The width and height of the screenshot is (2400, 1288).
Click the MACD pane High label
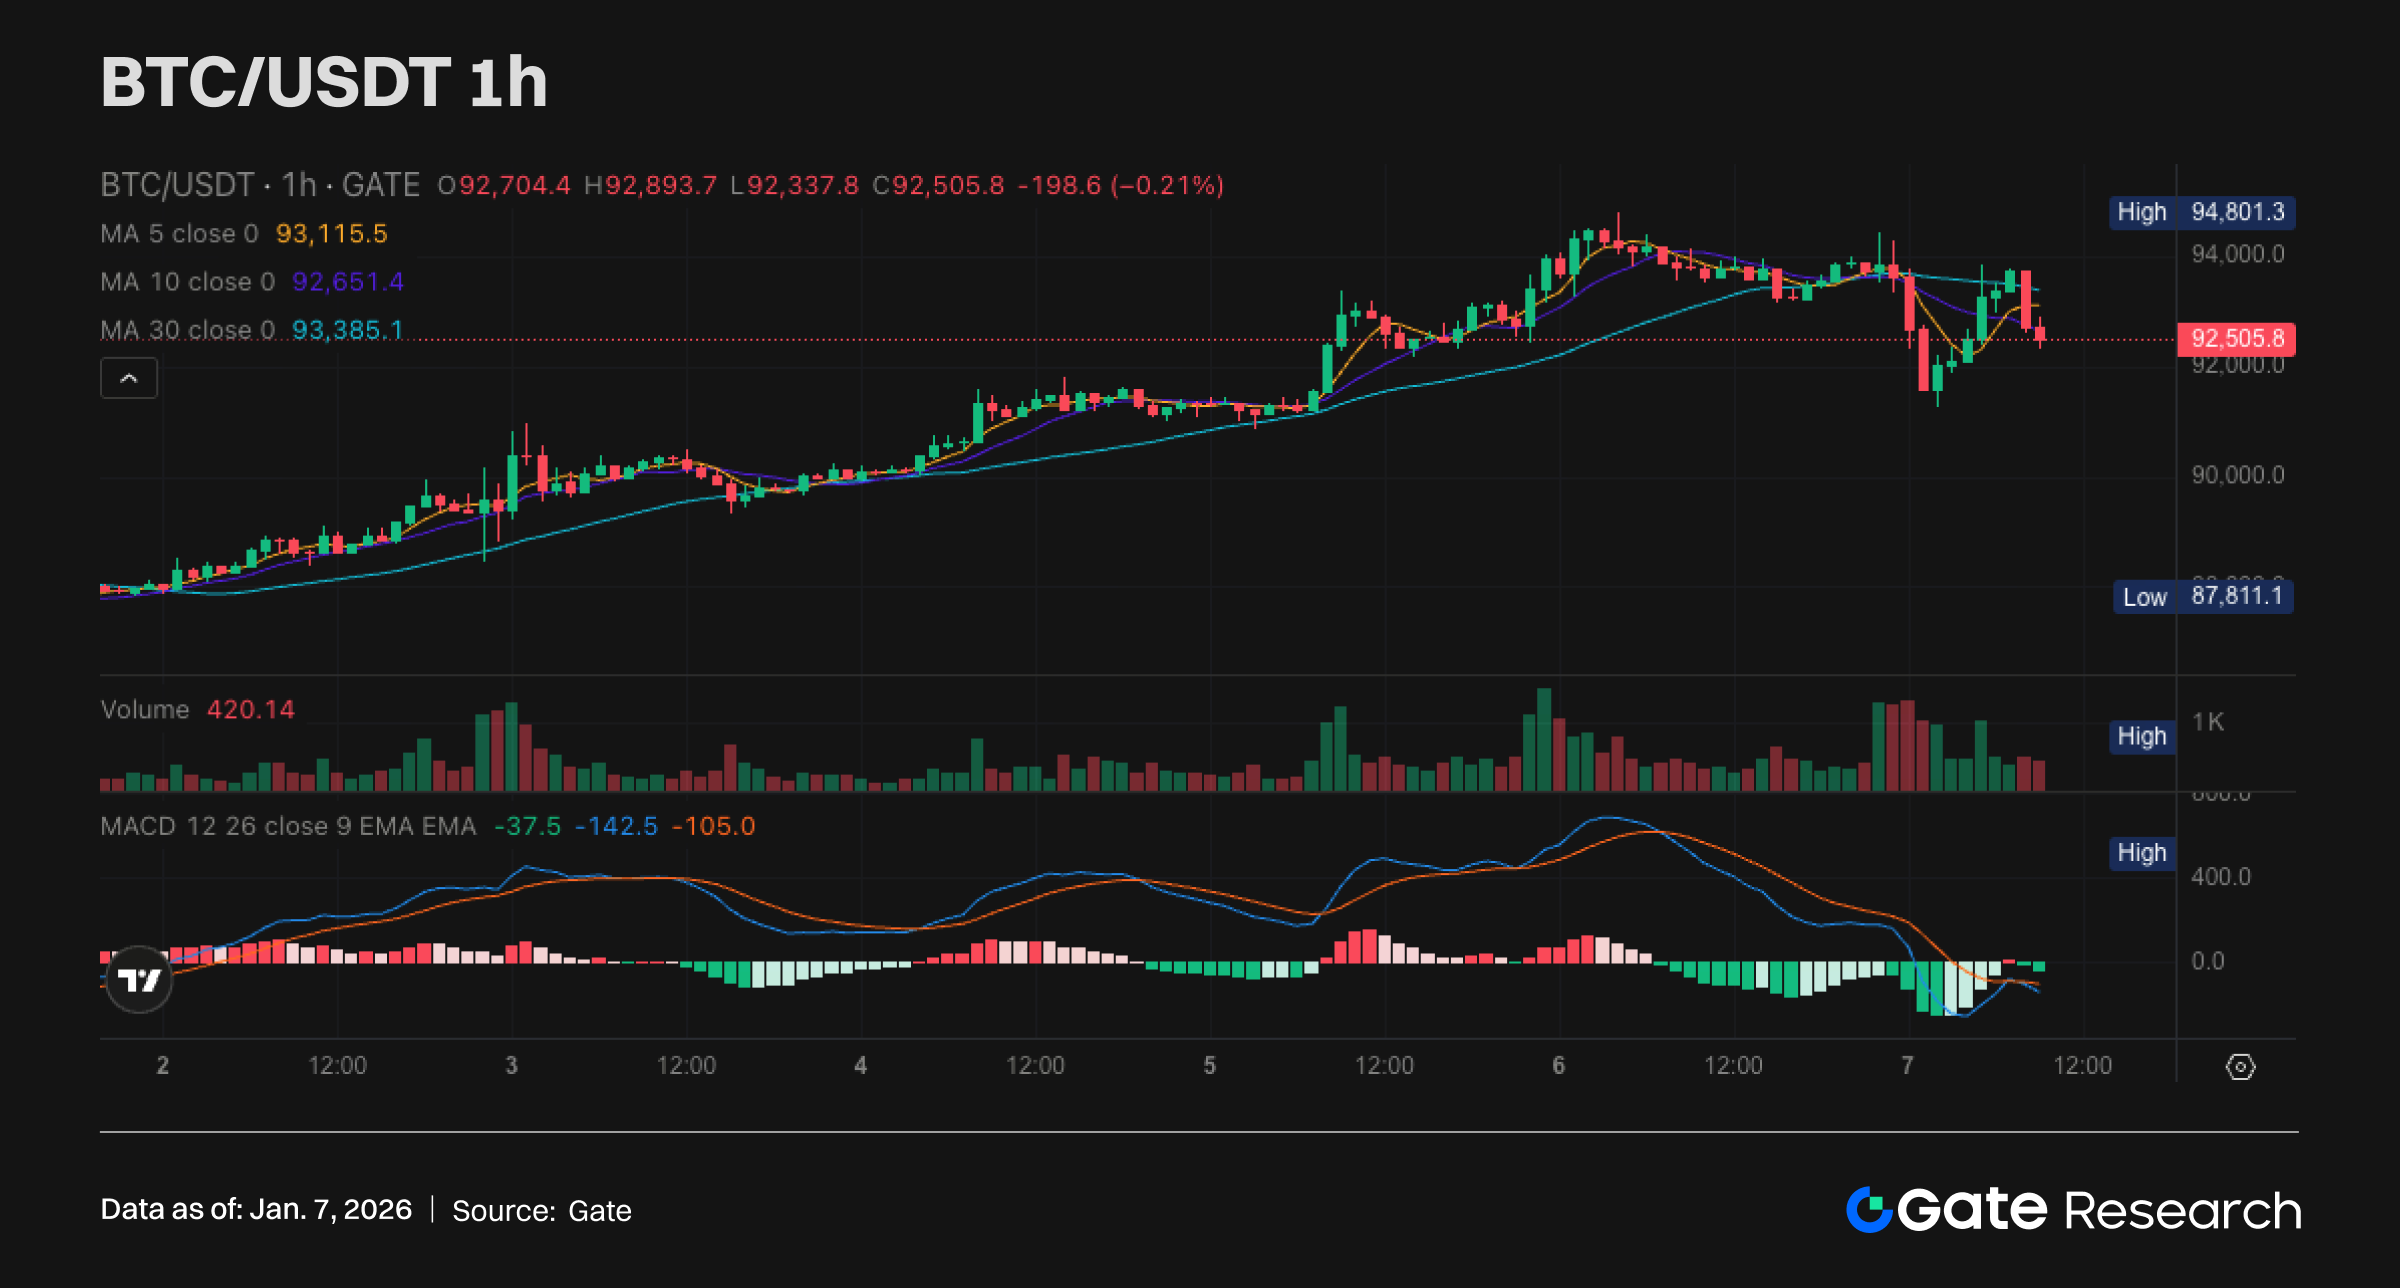click(x=2141, y=853)
